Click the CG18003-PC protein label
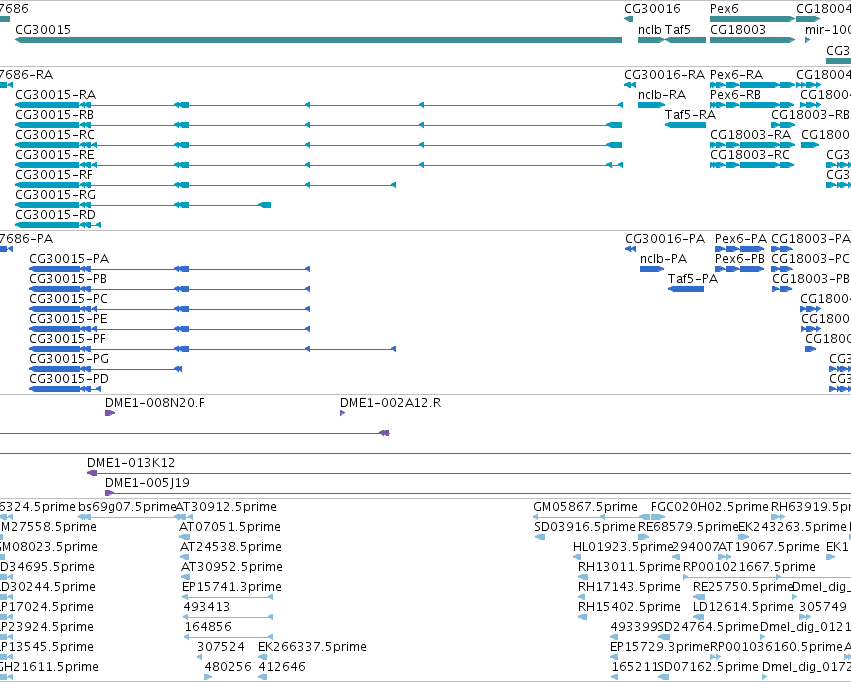851x682 pixels. 810,259
